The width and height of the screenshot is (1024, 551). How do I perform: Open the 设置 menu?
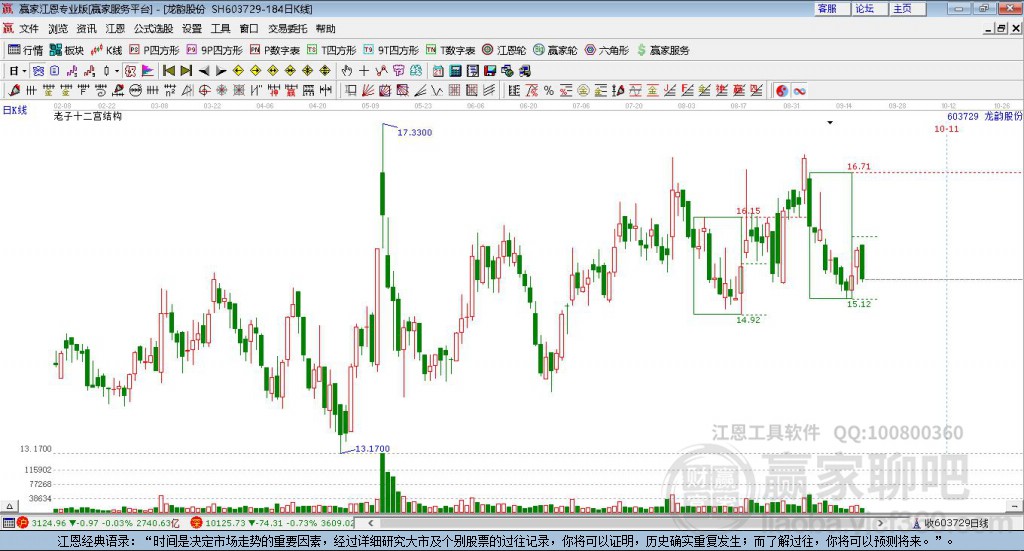coord(192,29)
